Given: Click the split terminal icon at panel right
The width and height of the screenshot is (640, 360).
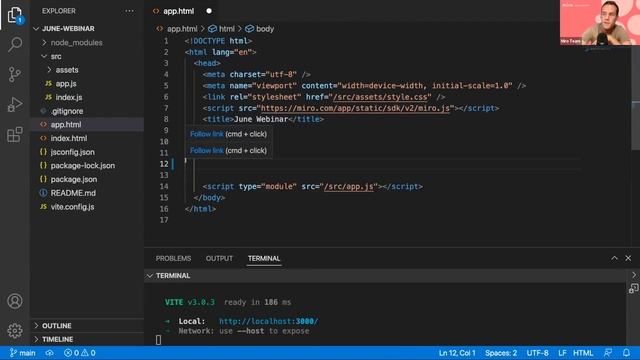Looking at the screenshot, I should (x=633, y=289).
